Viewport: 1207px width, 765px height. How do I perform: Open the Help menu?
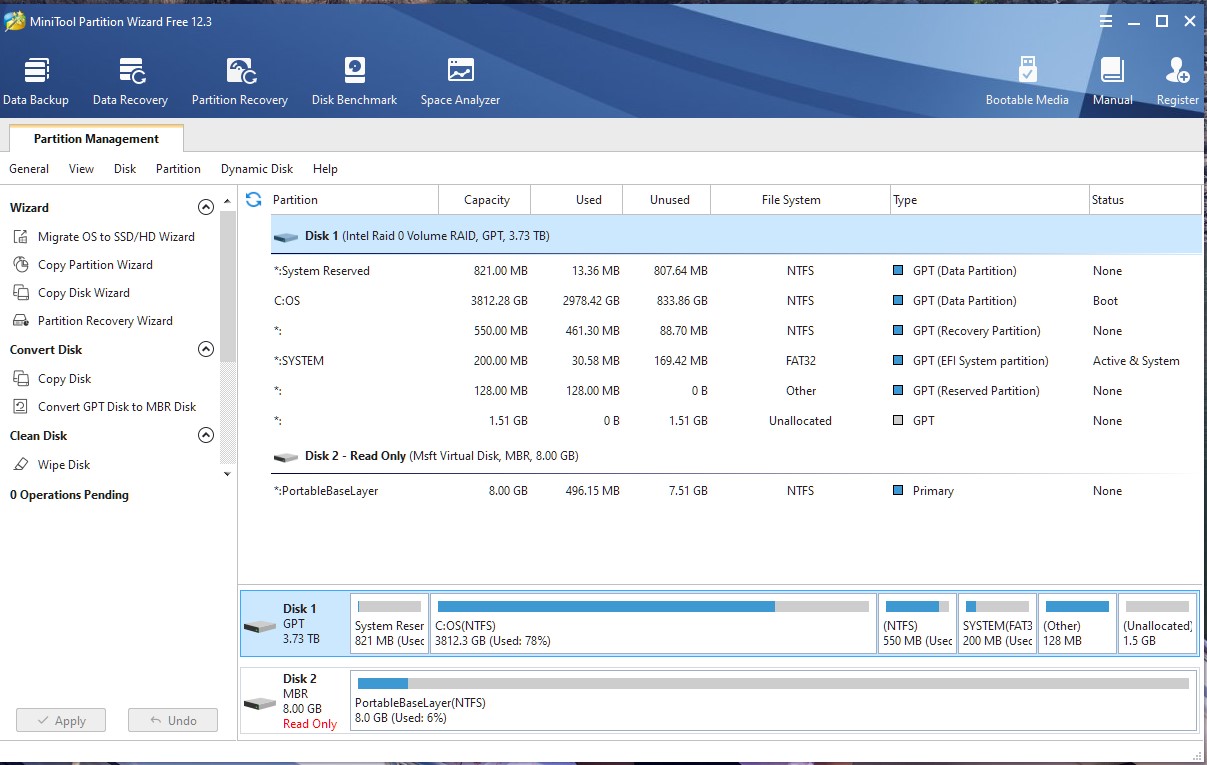tap(325, 169)
